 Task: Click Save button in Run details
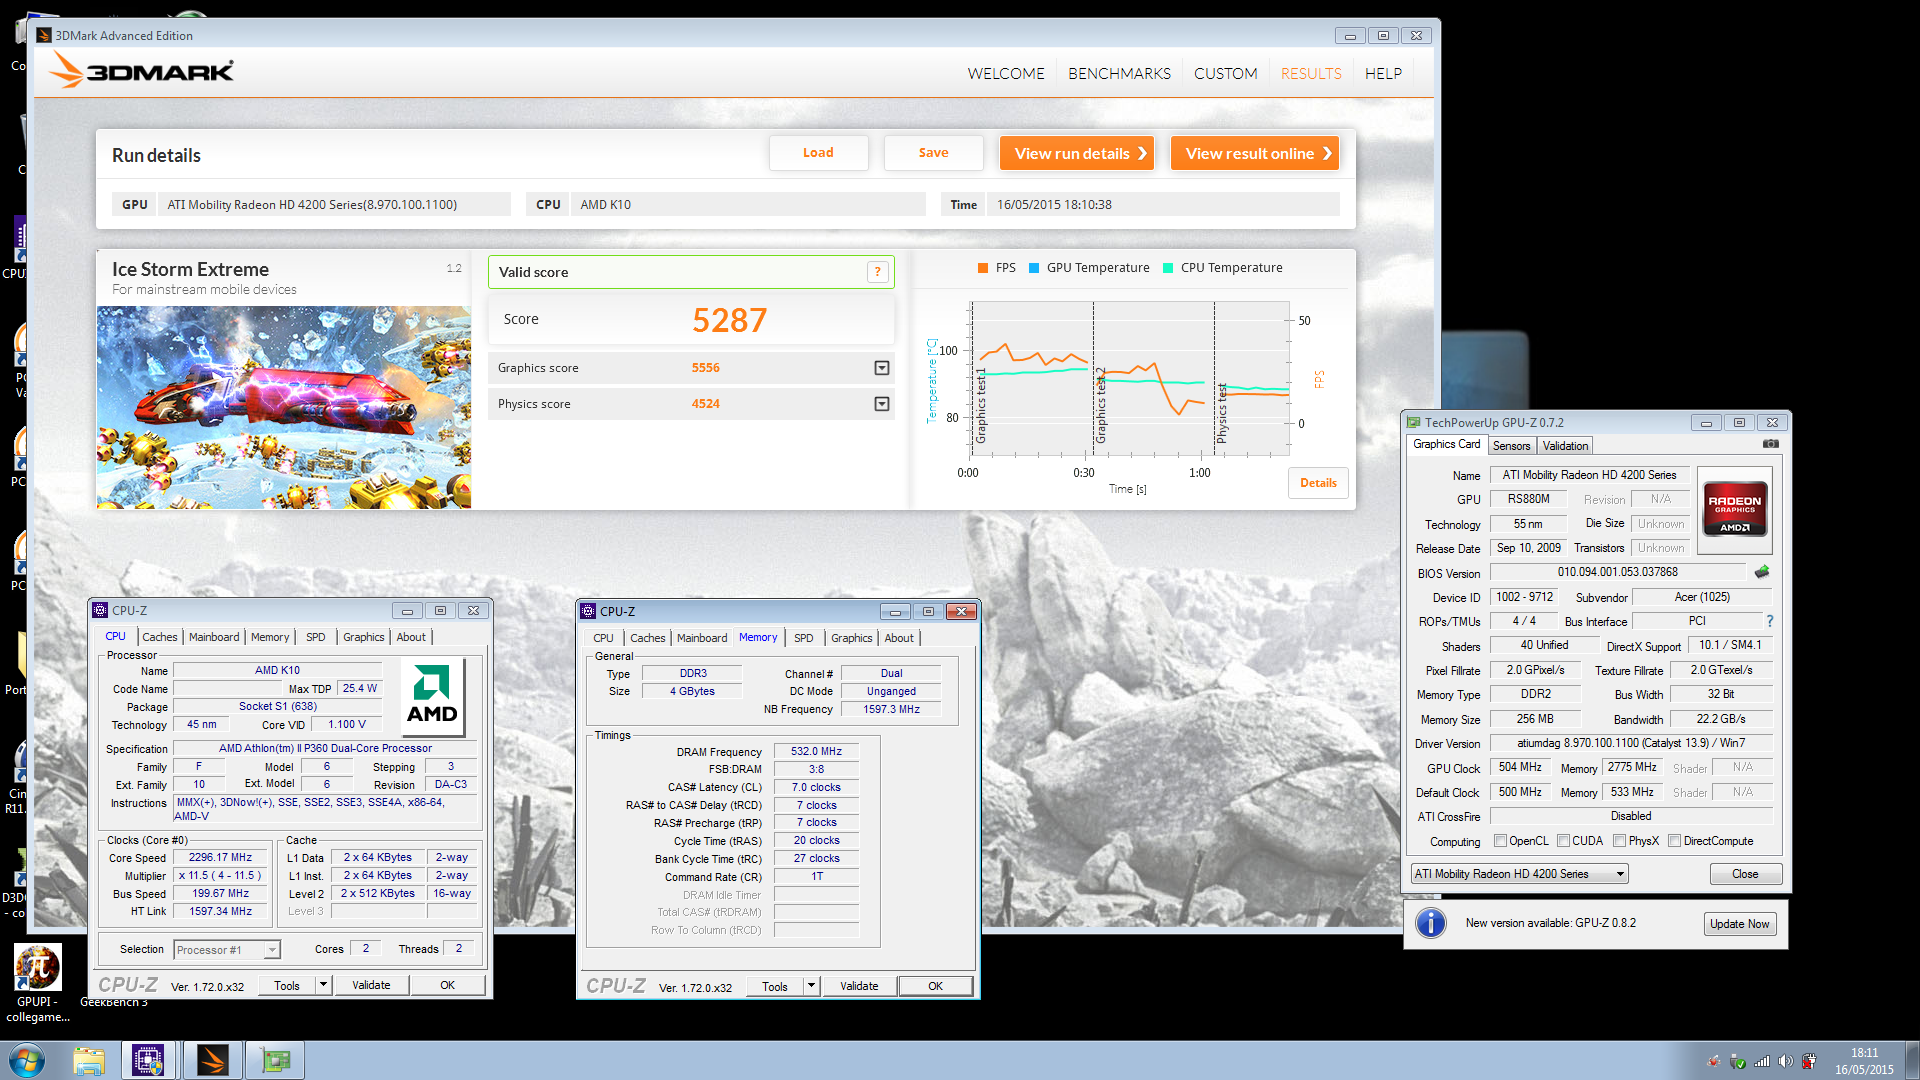(x=933, y=153)
